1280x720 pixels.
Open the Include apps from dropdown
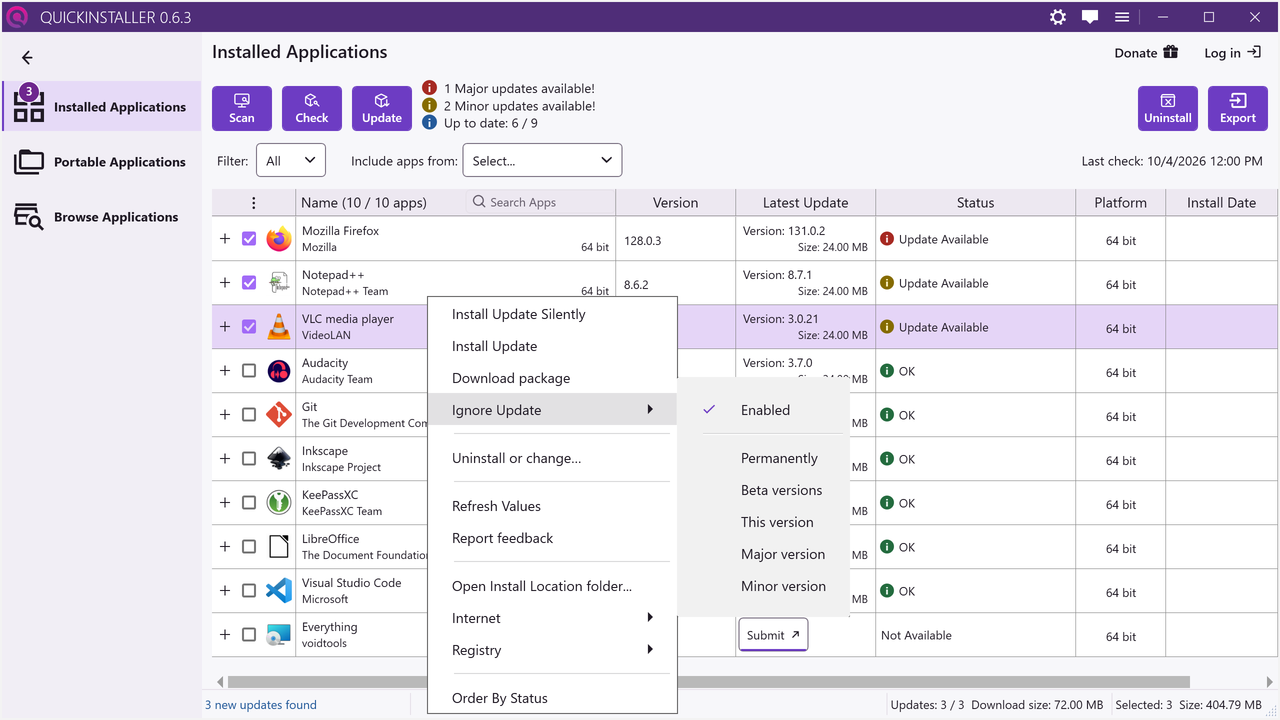(x=542, y=160)
